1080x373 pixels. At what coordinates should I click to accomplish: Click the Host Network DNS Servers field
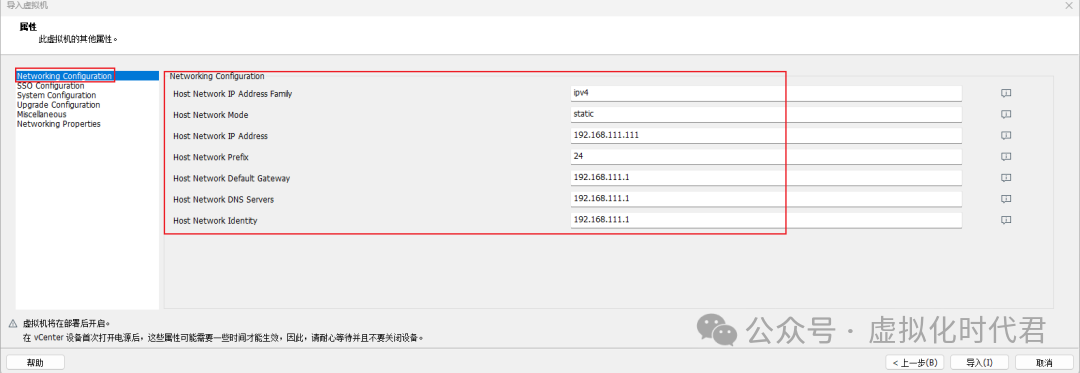(x=765, y=199)
